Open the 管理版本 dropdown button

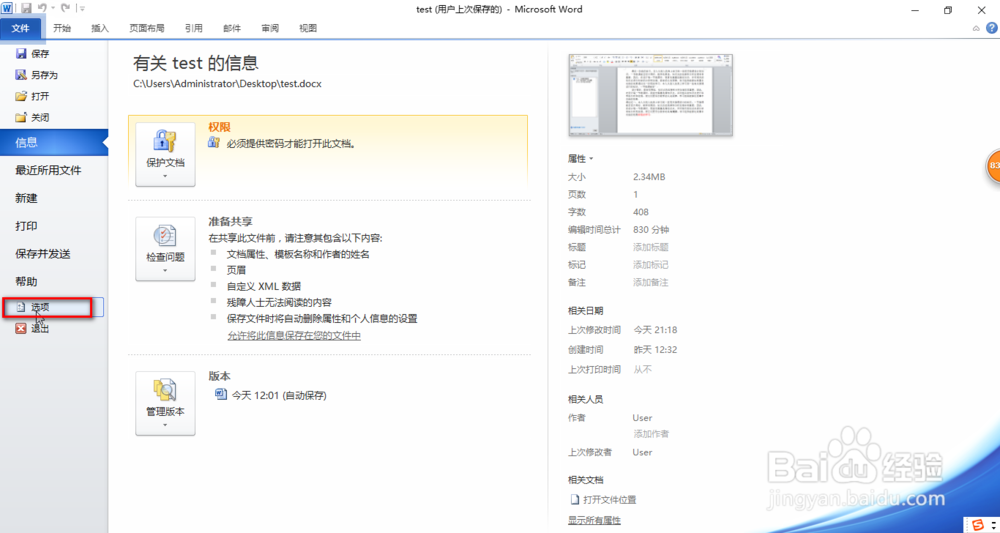coord(165,404)
